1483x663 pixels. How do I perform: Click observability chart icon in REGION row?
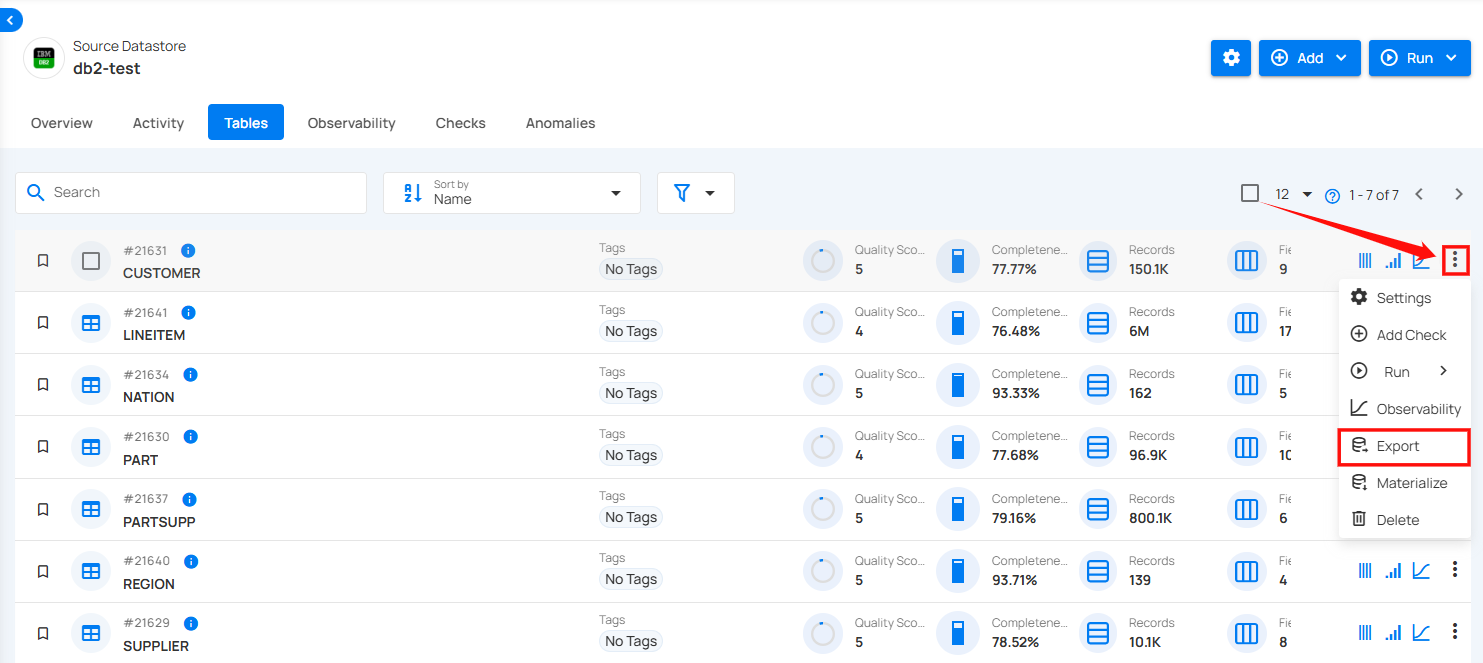pyautogui.click(x=1421, y=571)
